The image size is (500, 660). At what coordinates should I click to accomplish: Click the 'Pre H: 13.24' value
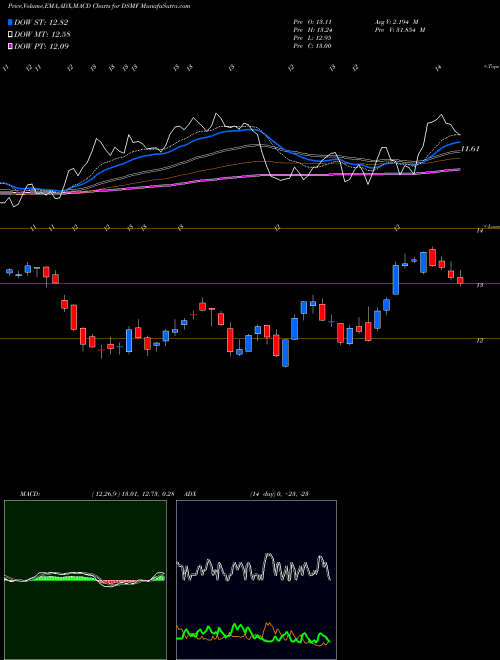[312, 30]
